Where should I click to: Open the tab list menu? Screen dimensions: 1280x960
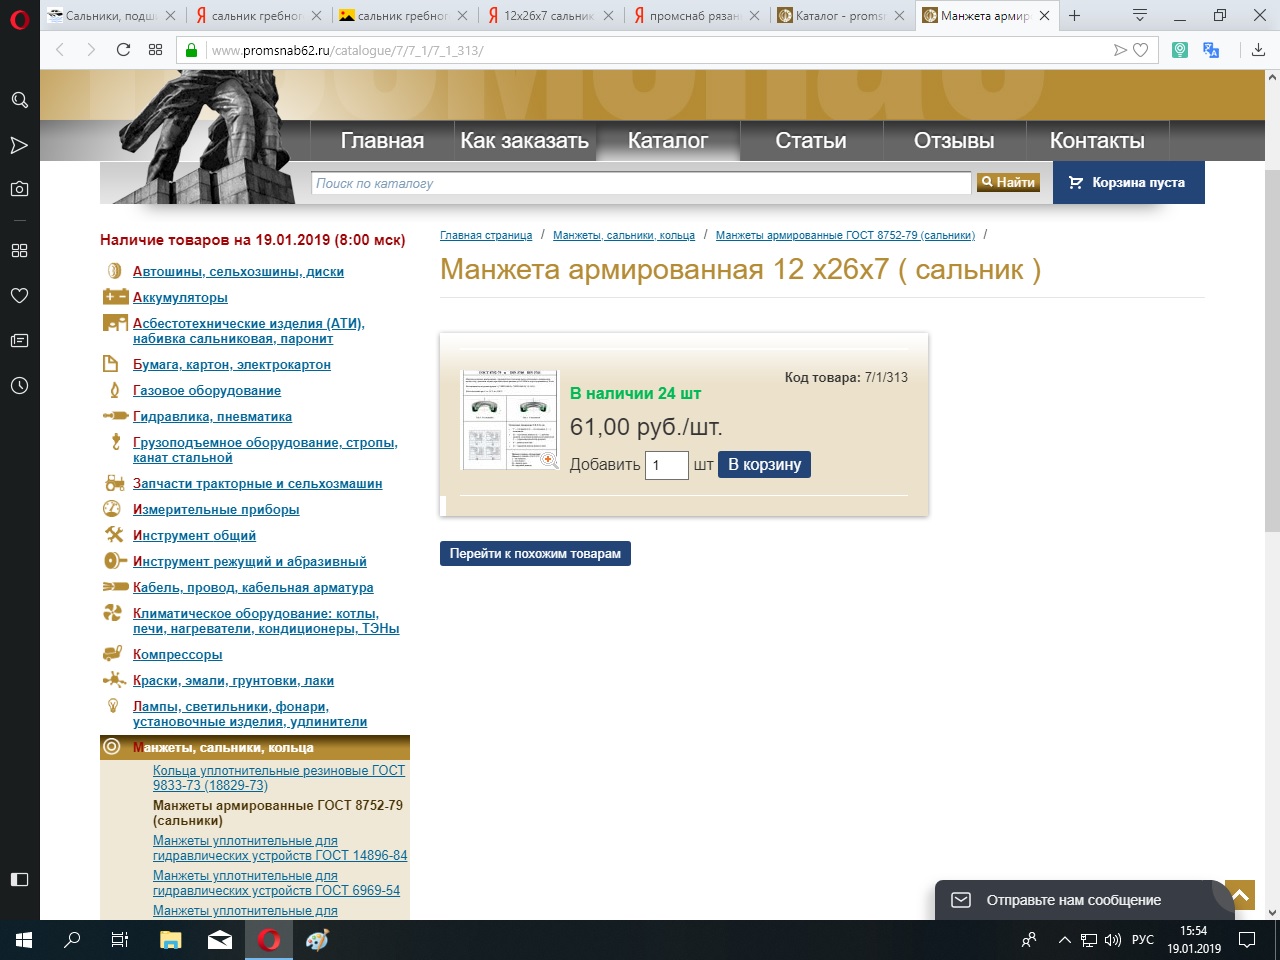(x=1139, y=15)
